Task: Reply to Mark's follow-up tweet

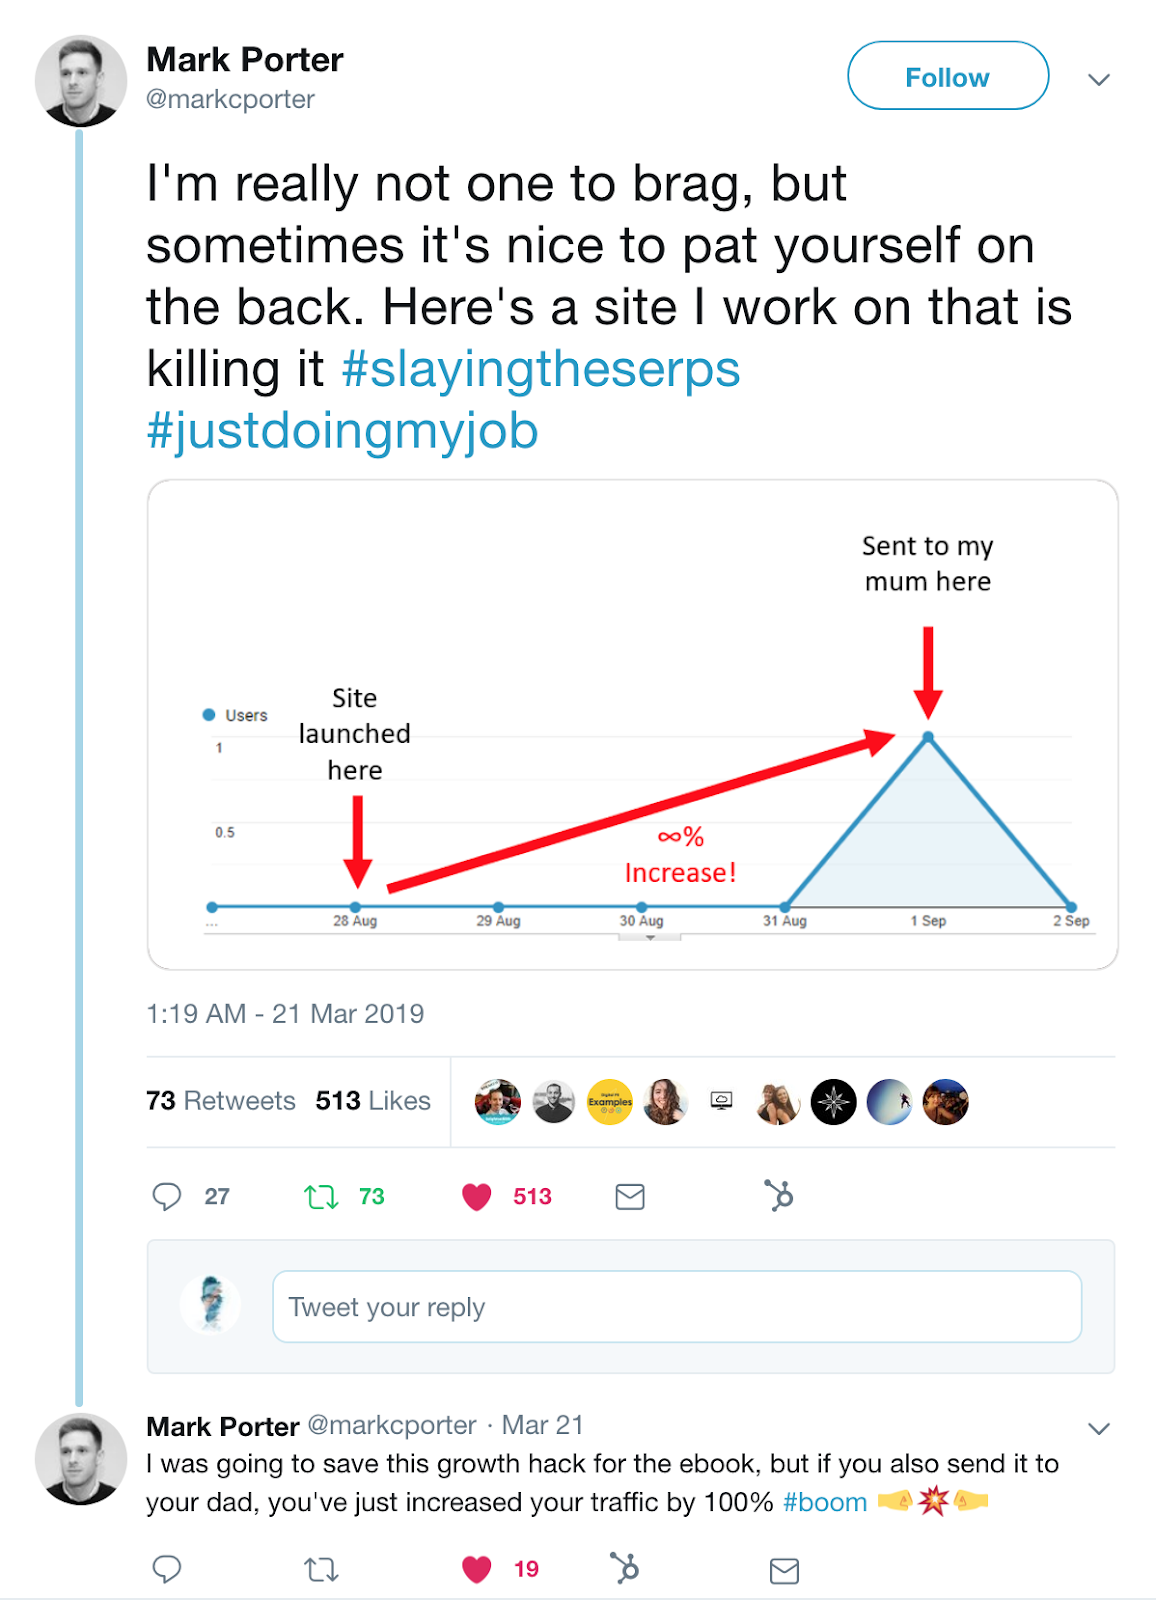Action: point(167,1569)
